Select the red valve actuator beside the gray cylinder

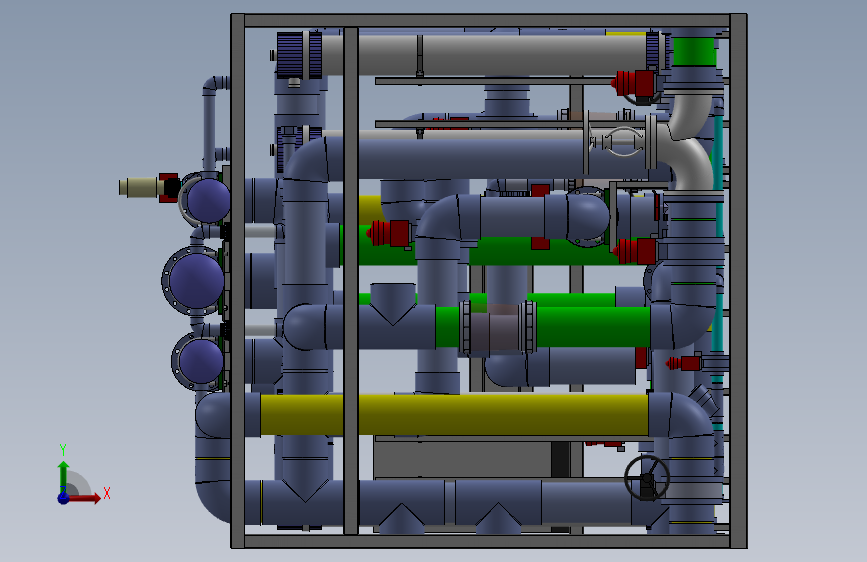click(x=634, y=84)
